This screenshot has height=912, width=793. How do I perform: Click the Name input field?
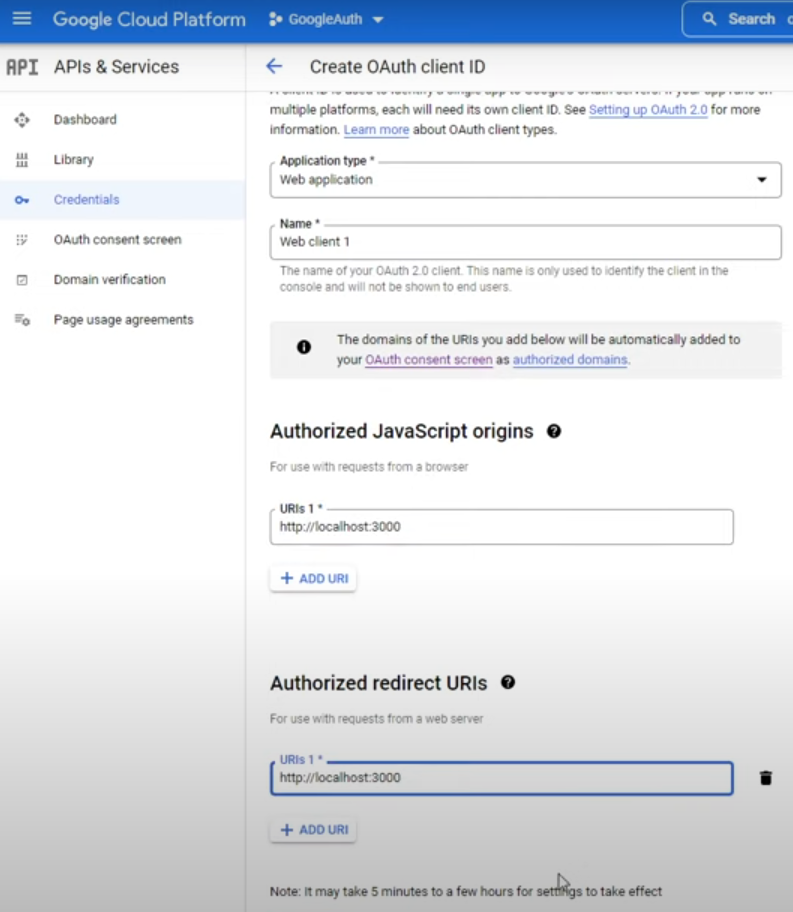coord(525,242)
